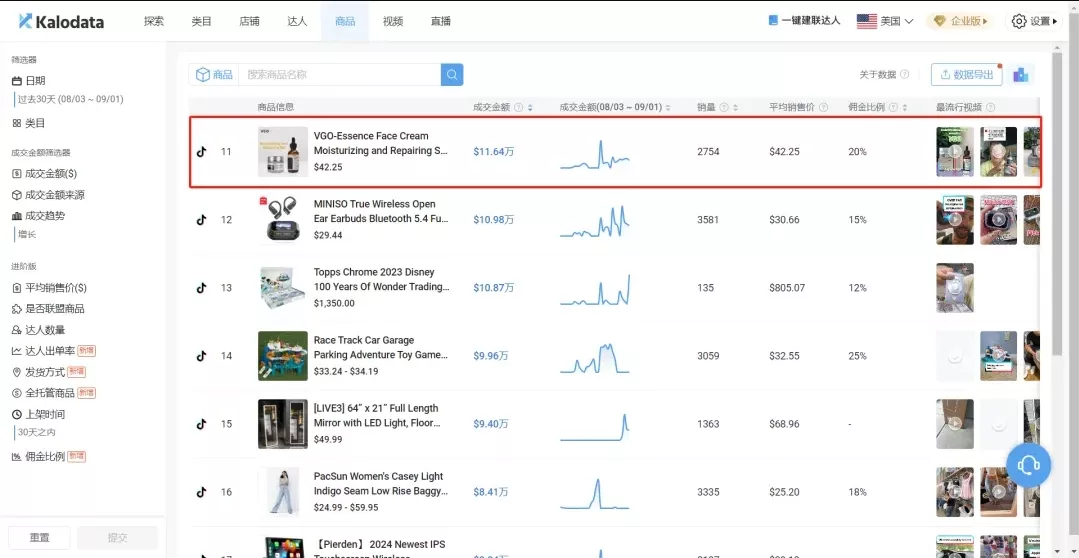Sort by 成交金额 column arrows

tap(530, 107)
